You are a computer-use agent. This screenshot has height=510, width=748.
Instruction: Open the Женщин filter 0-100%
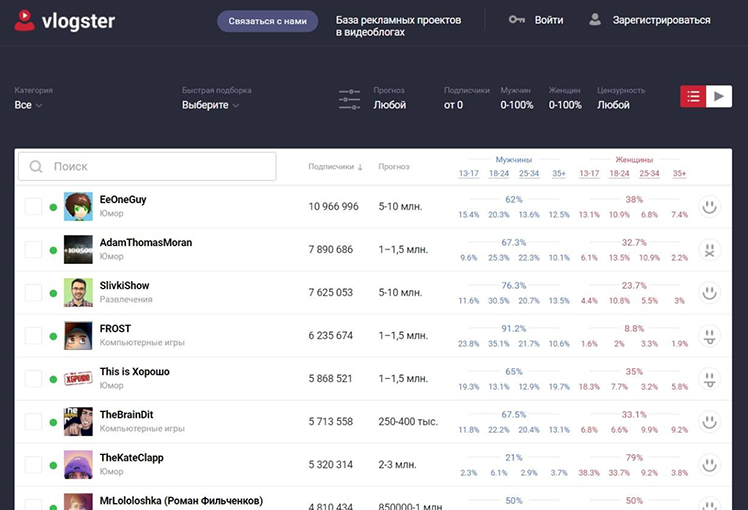(565, 105)
